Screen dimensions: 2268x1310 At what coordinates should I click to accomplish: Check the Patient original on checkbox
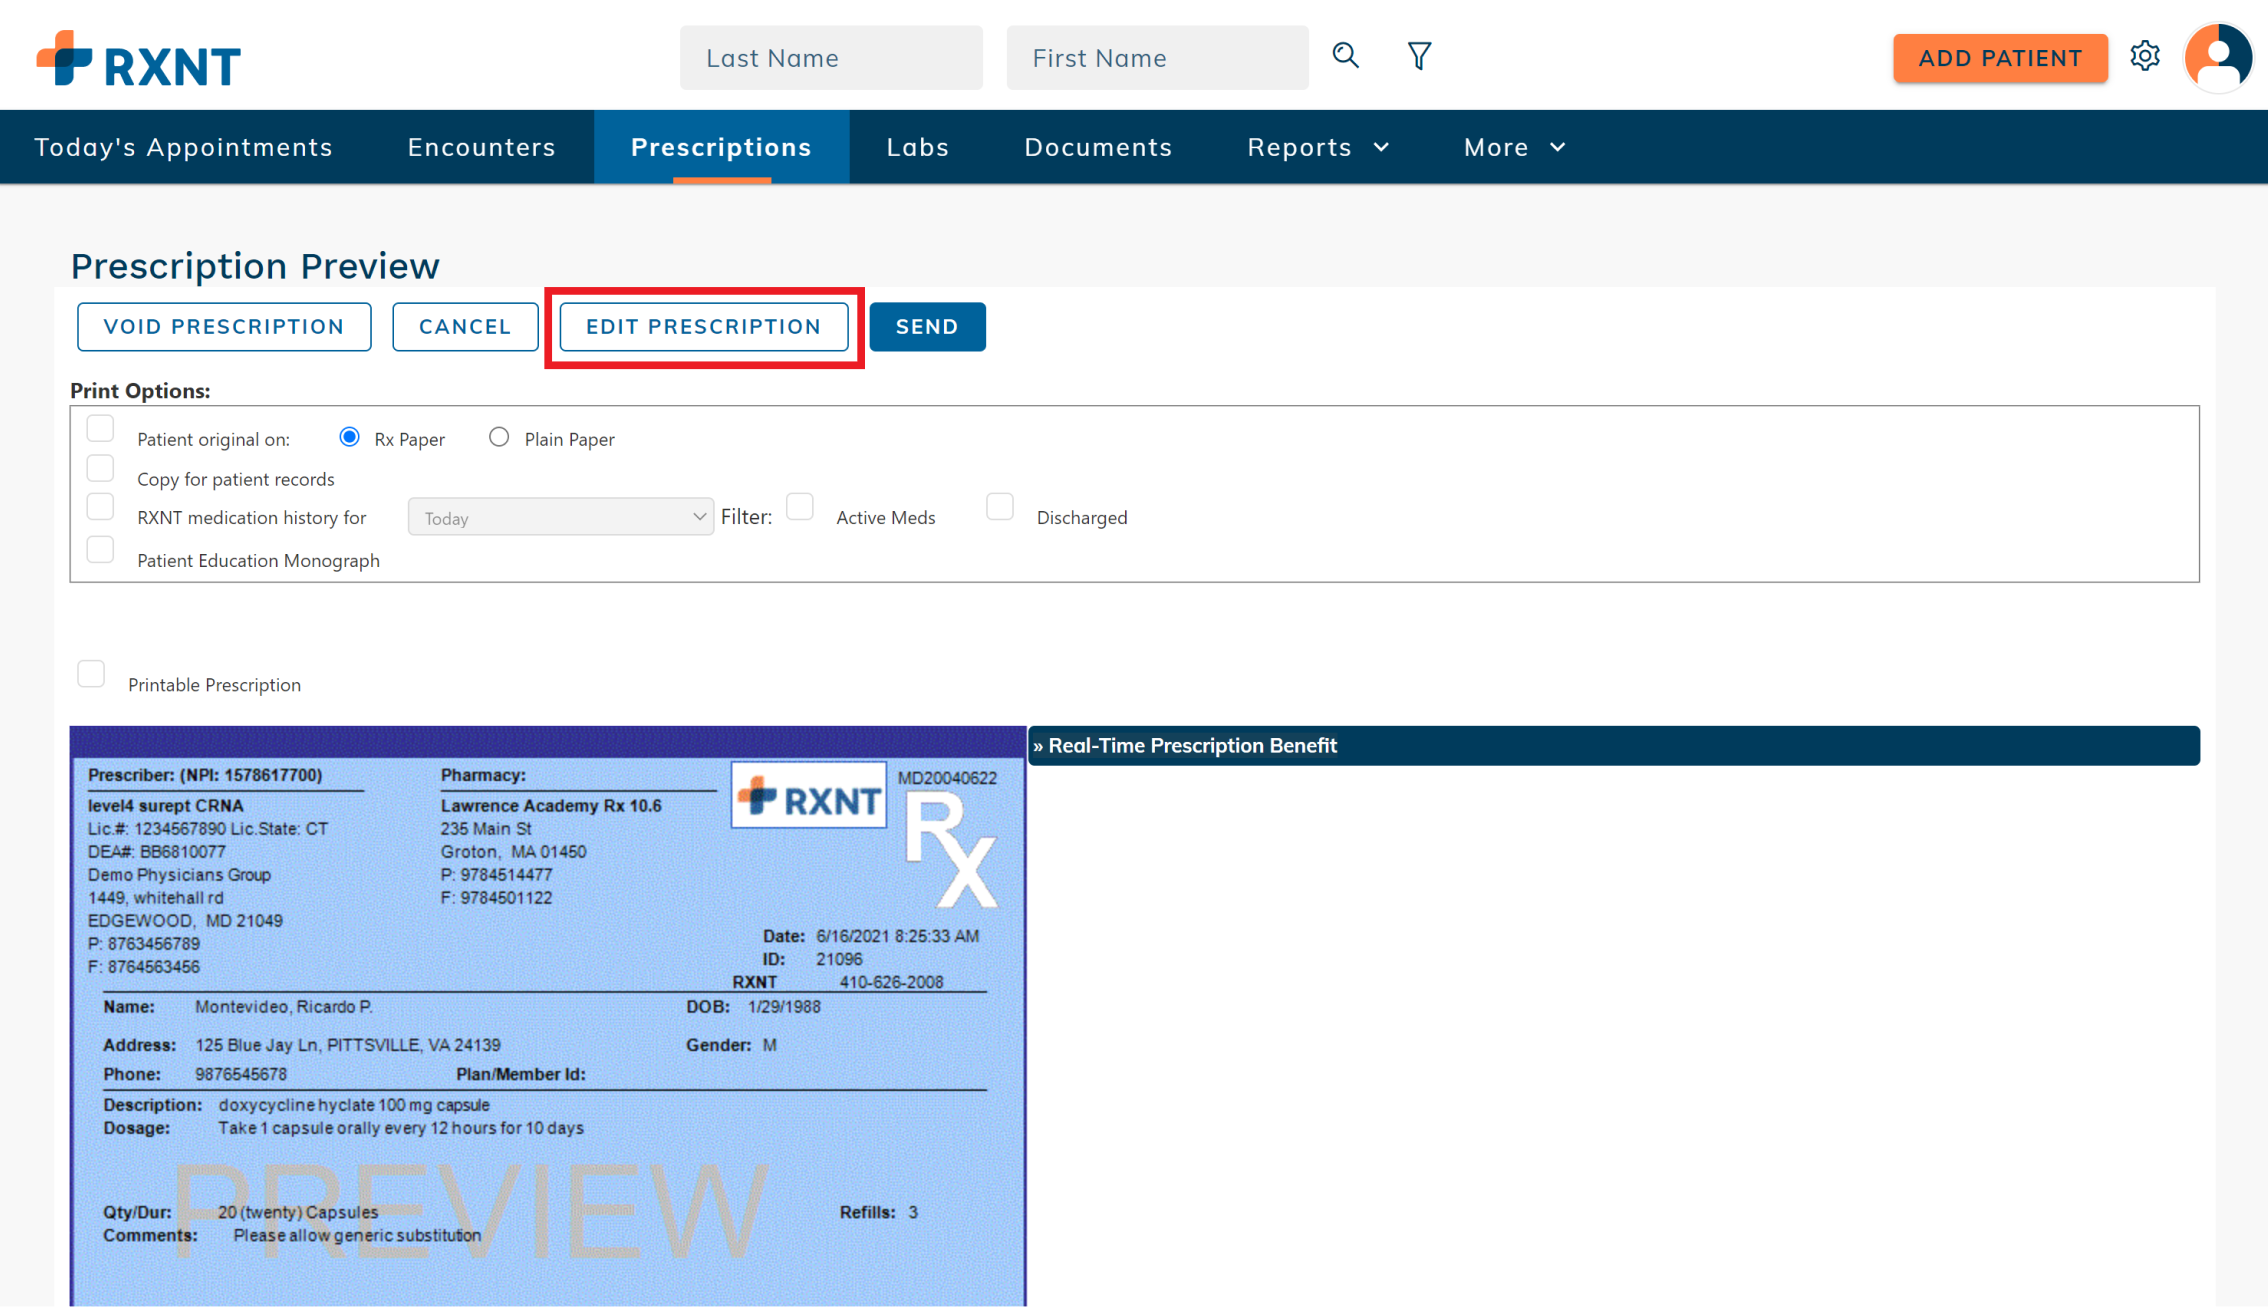coord(100,429)
